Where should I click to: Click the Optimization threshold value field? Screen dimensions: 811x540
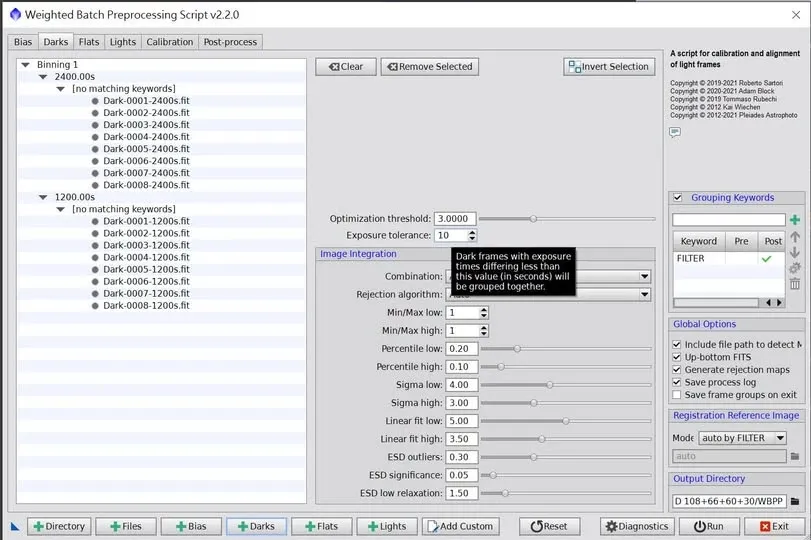point(455,219)
